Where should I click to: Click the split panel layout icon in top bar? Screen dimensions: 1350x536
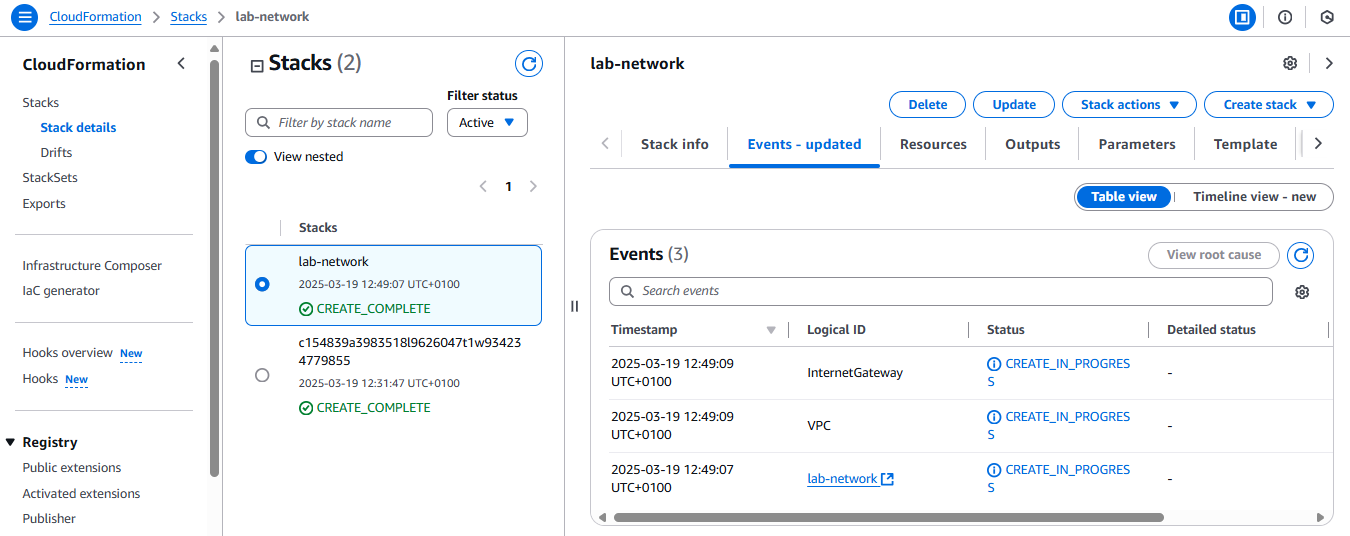coord(1242,17)
